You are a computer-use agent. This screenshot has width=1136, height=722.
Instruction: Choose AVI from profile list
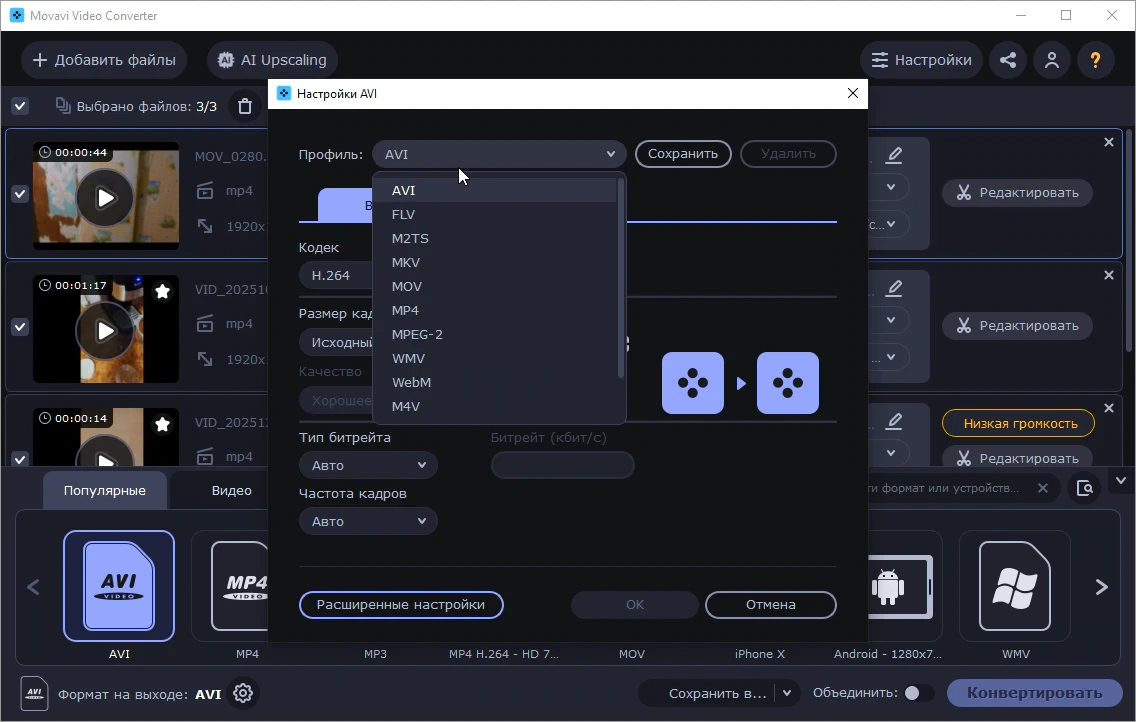tap(496, 190)
